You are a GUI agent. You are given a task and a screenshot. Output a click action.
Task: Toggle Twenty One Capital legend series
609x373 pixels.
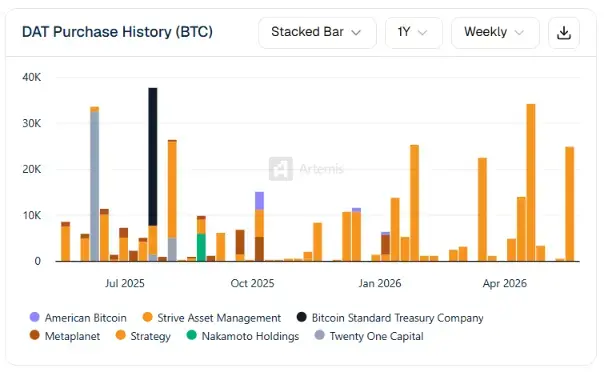pos(369,336)
